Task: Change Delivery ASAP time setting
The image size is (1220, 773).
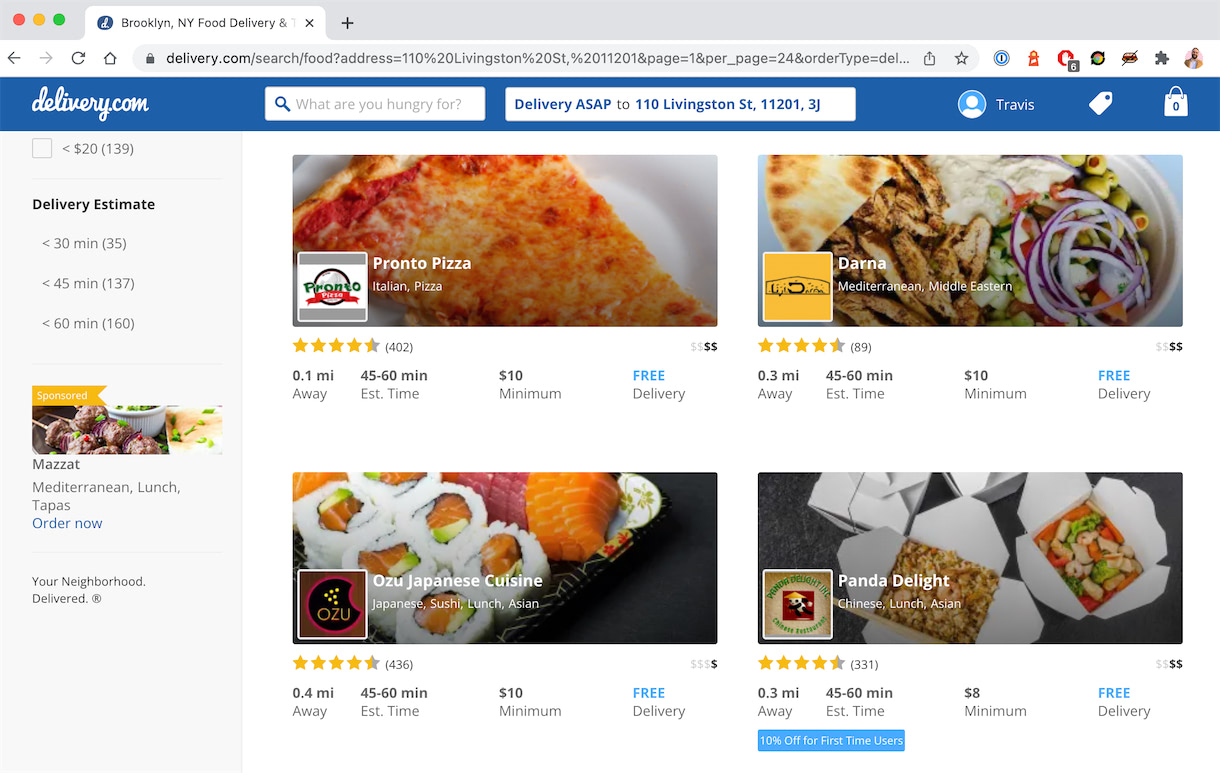Action: pyautogui.click(x=562, y=104)
